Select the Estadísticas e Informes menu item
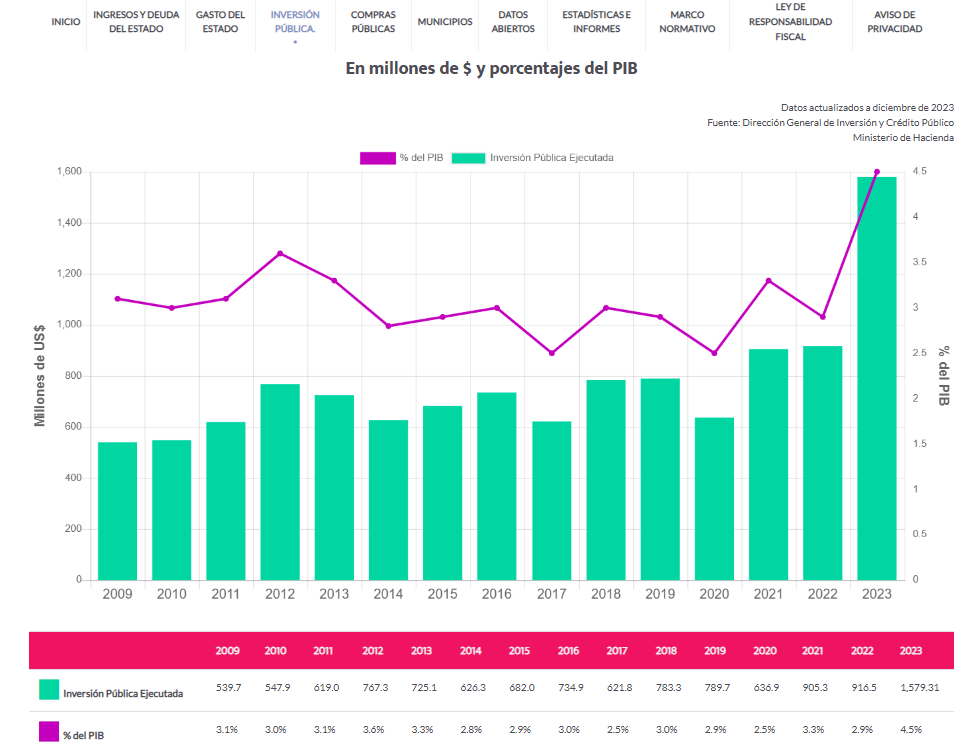The width and height of the screenshot is (979, 749). click(597, 22)
